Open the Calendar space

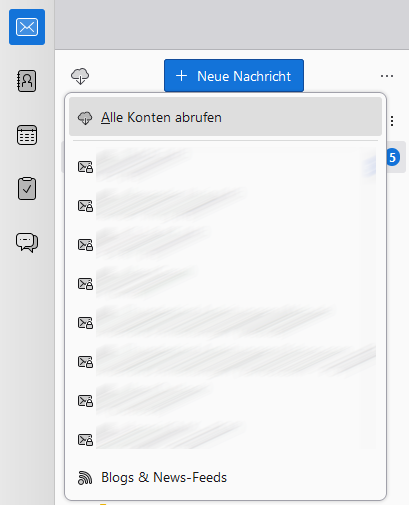pos(27,135)
